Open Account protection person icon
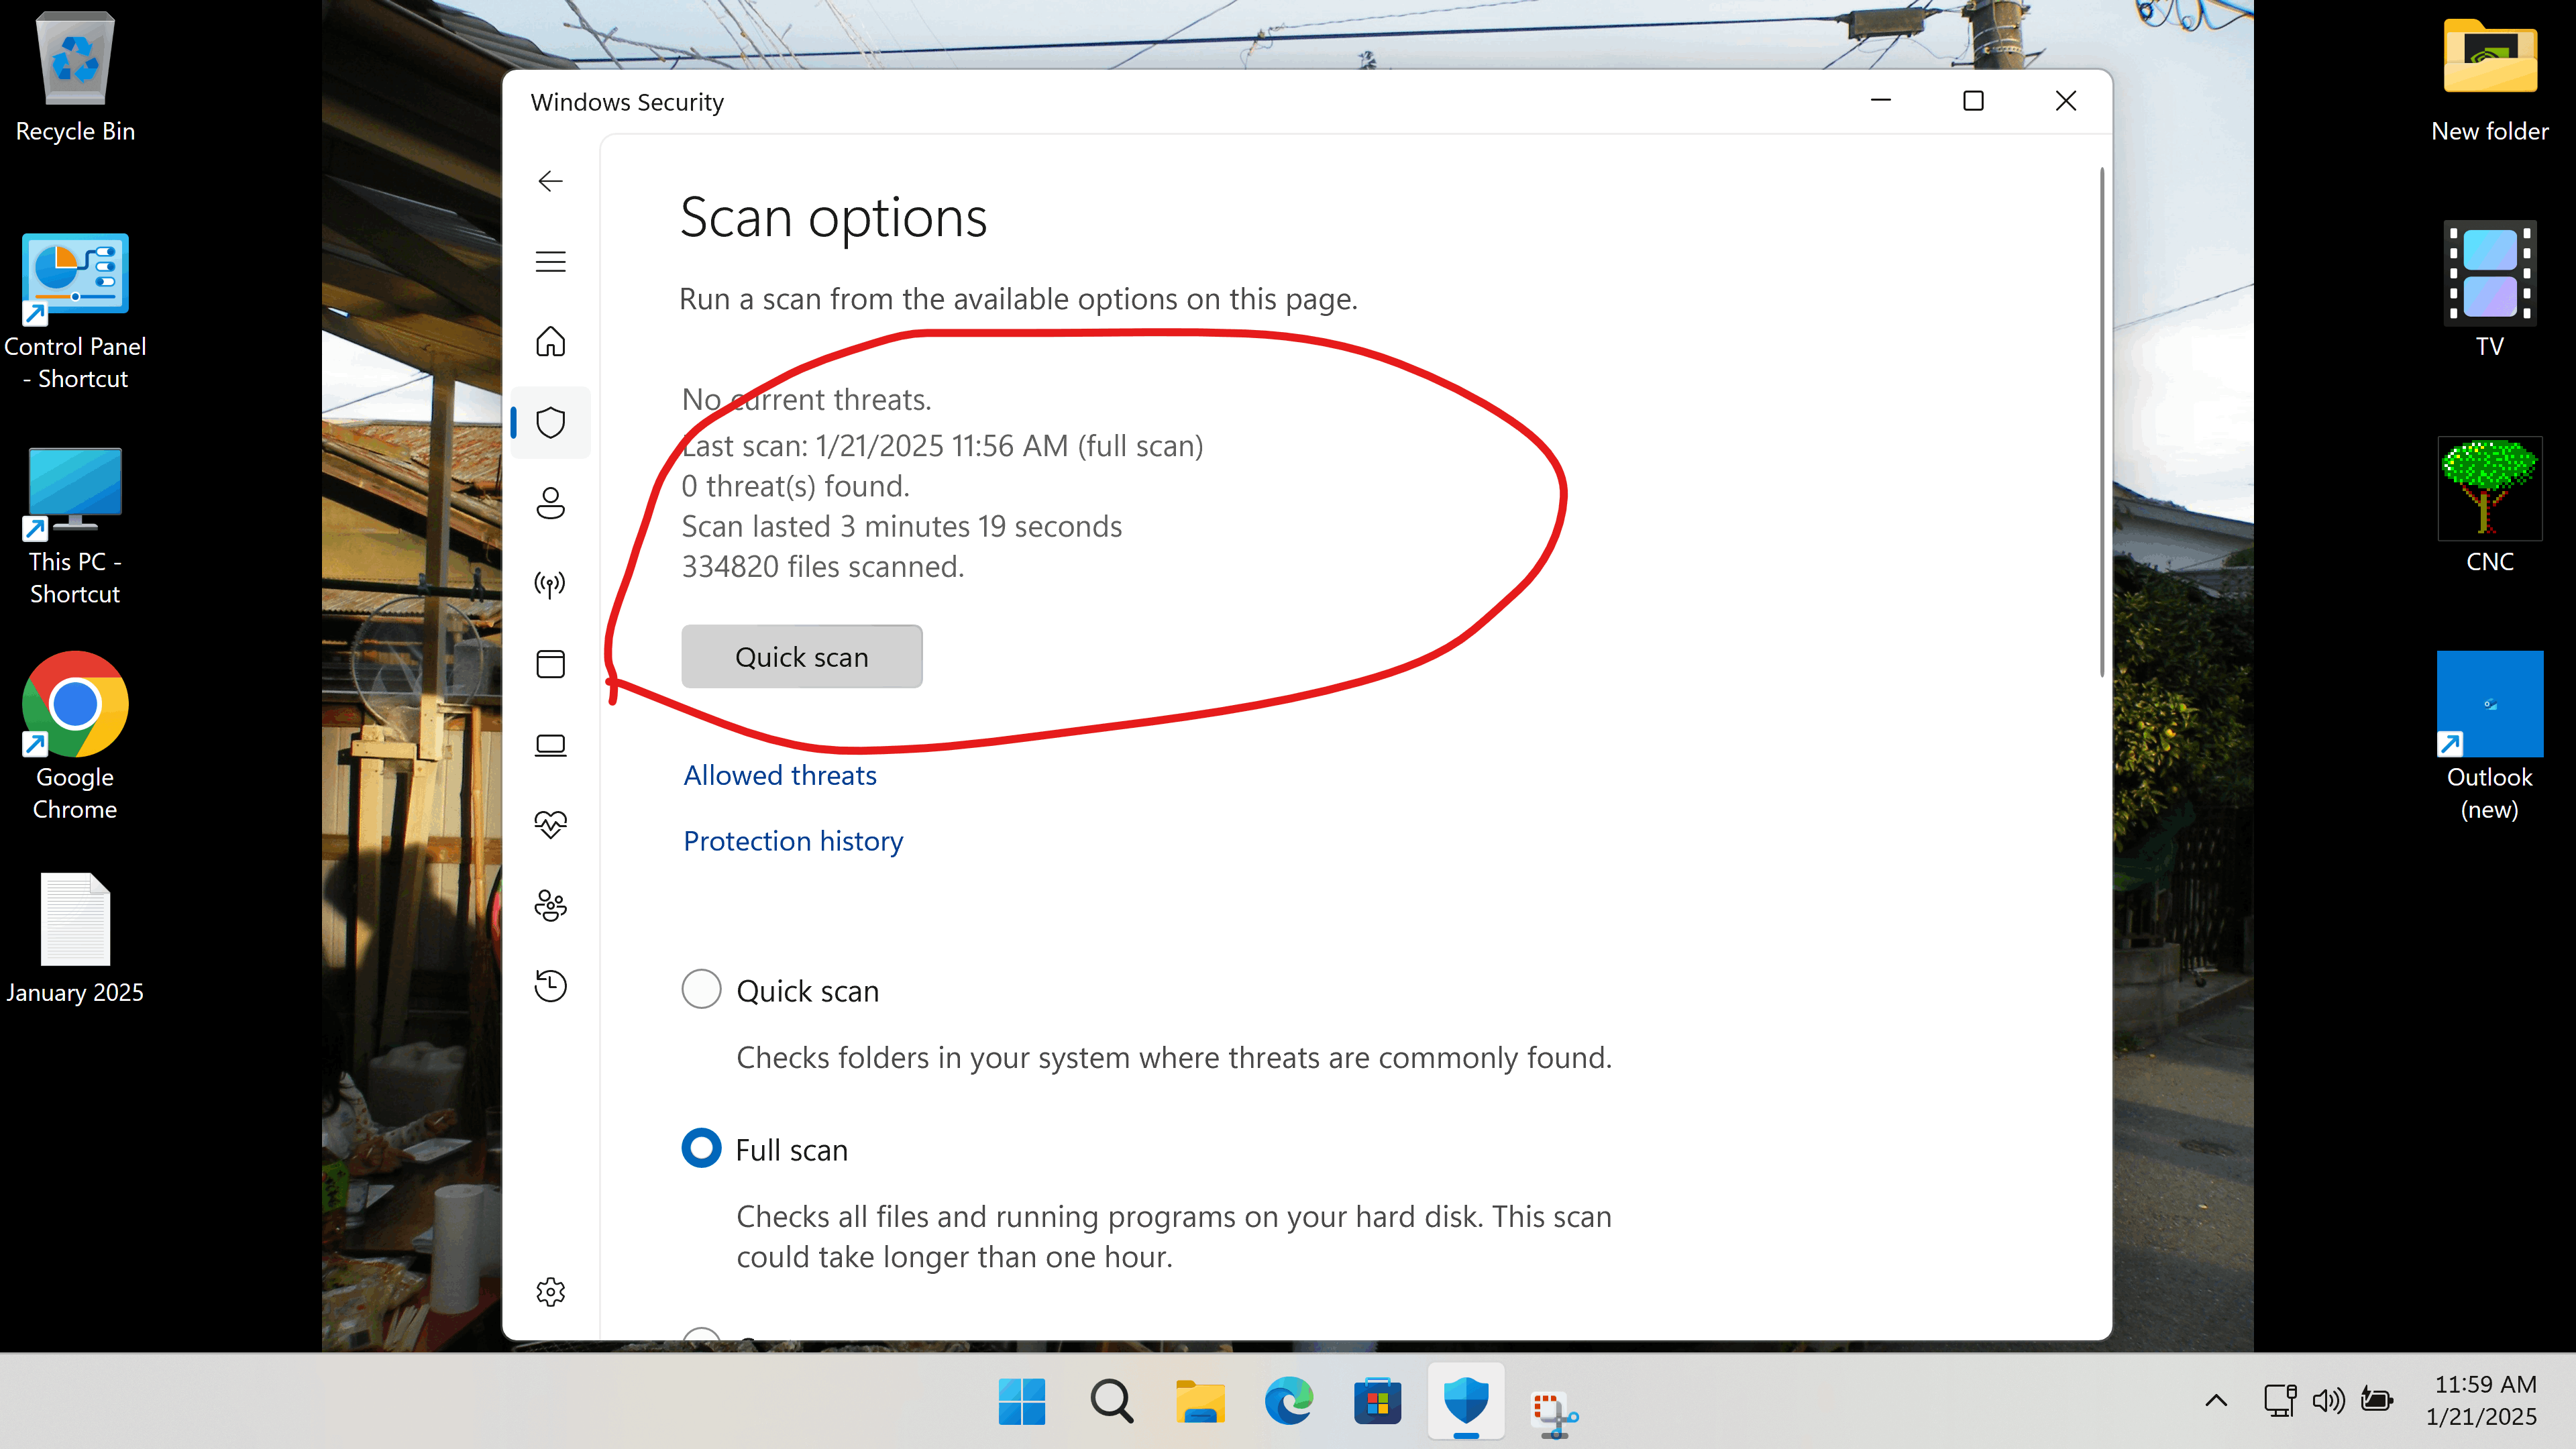The height and width of the screenshot is (1449, 2576). coord(550,503)
